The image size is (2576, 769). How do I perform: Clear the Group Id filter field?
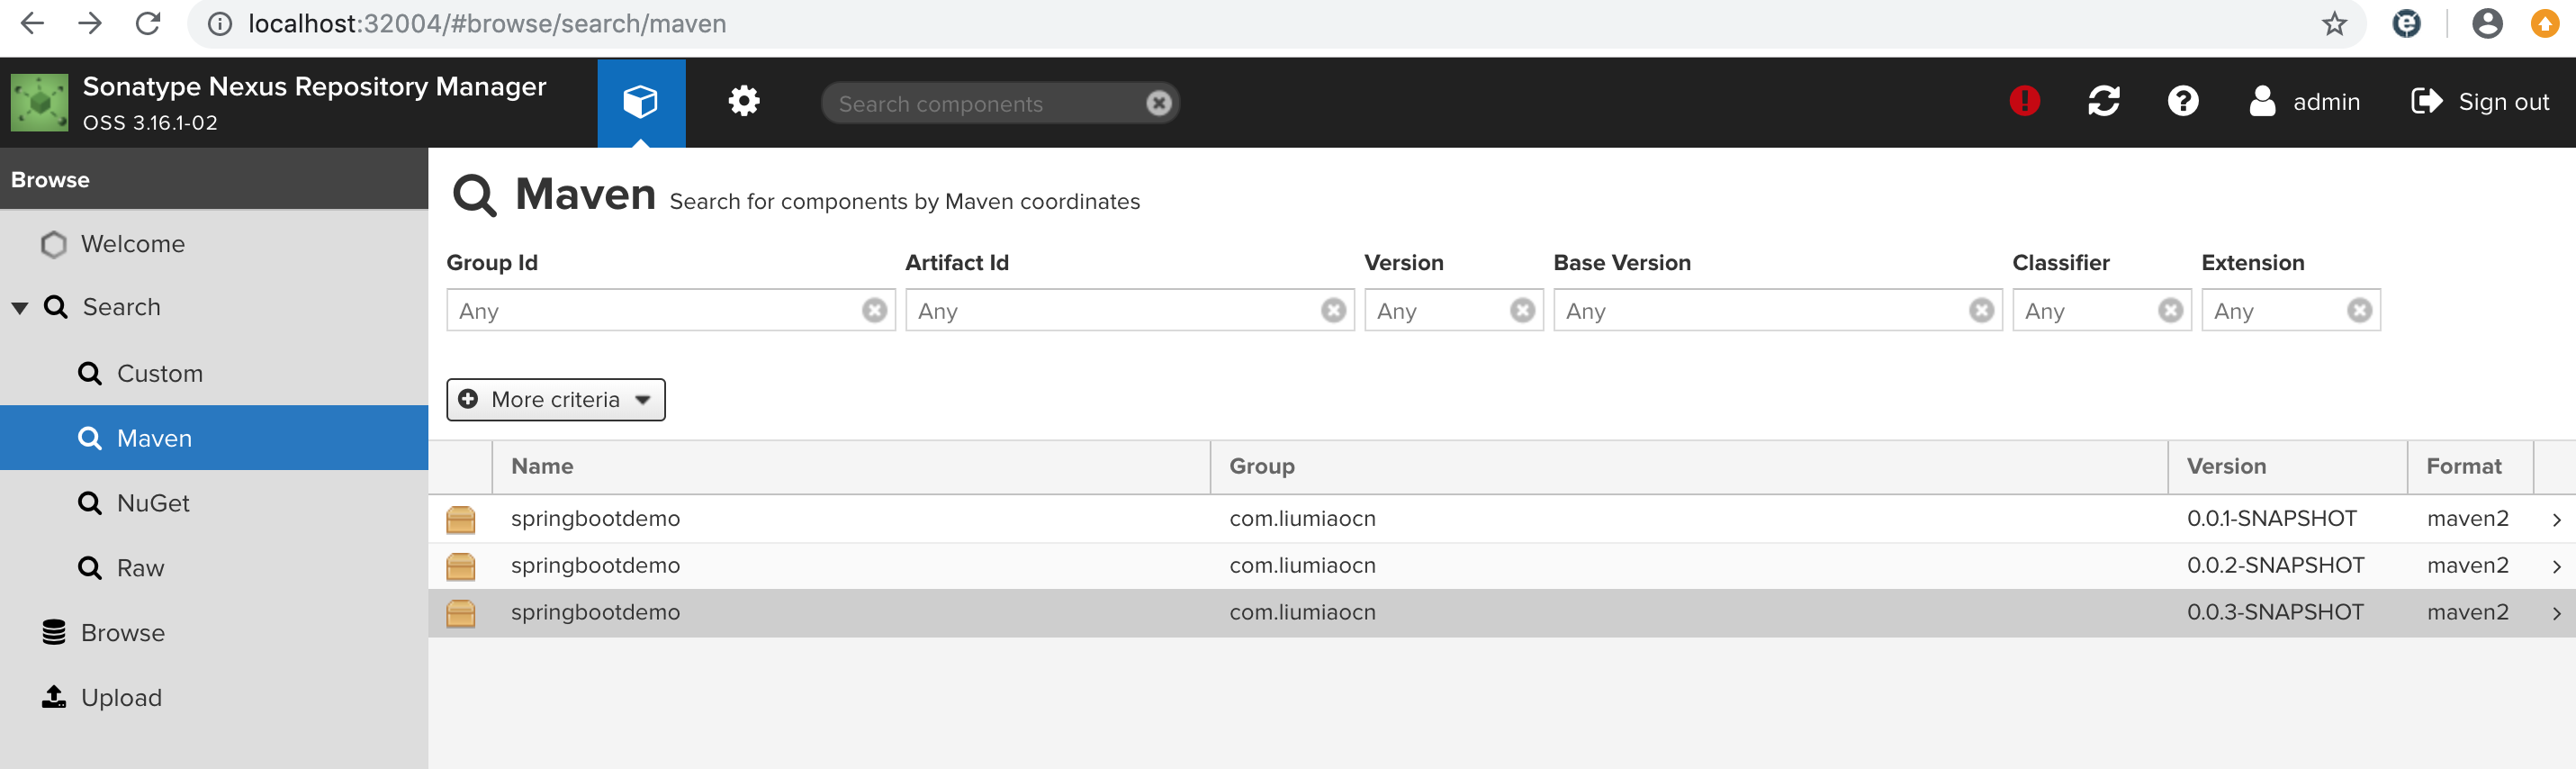[874, 311]
